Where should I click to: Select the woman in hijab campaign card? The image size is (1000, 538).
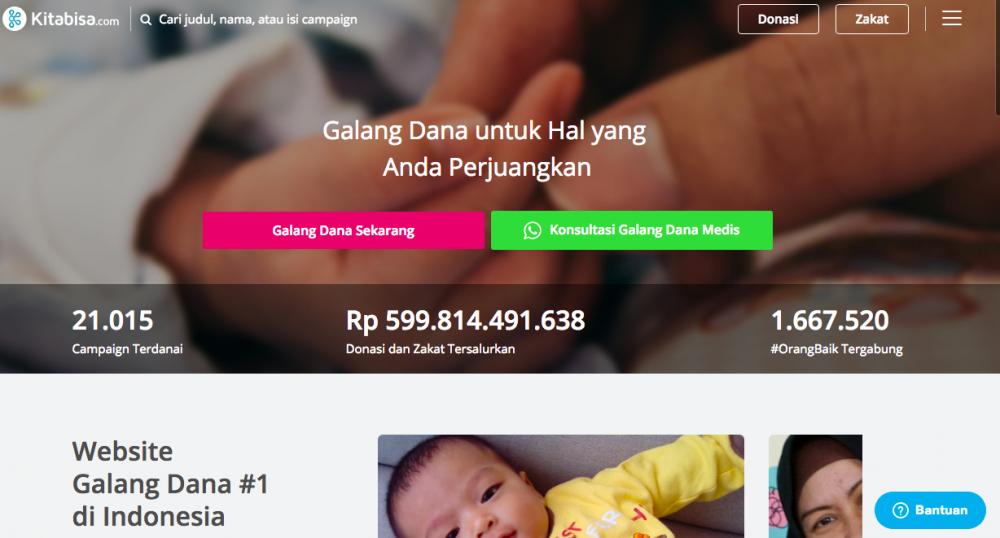(815, 486)
